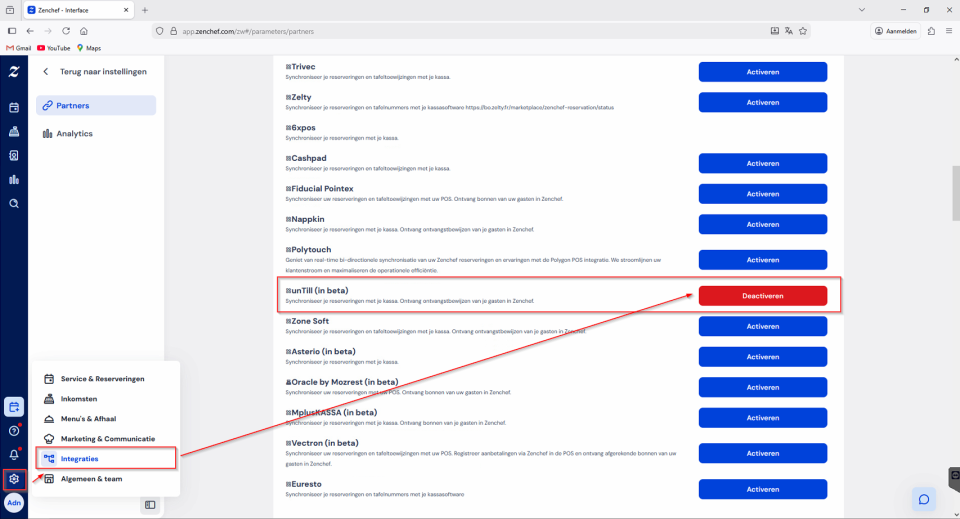Activate the Fiducial Pointex integration
This screenshot has width=960, height=519.
[763, 194]
